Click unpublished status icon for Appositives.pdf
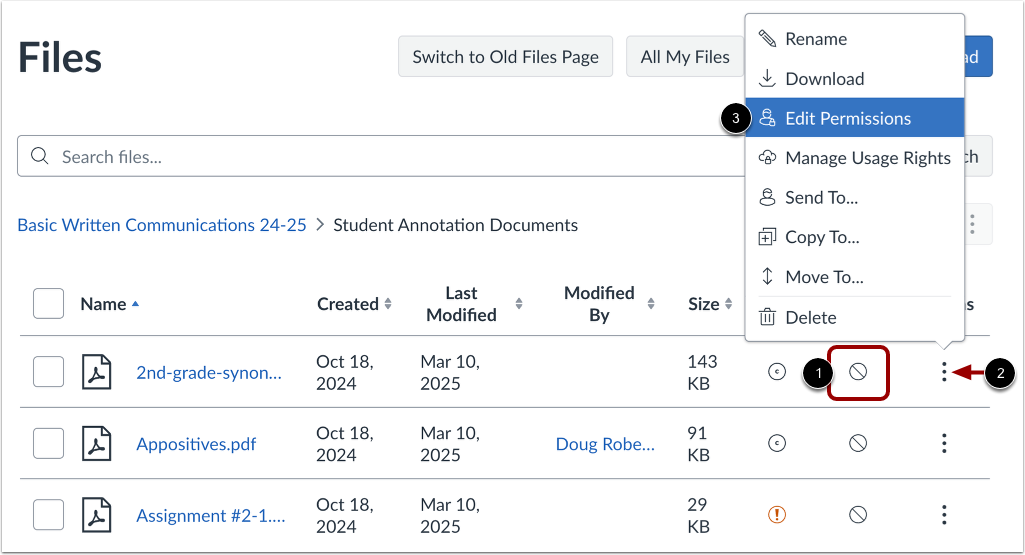This screenshot has height=555, width=1025. (858, 443)
